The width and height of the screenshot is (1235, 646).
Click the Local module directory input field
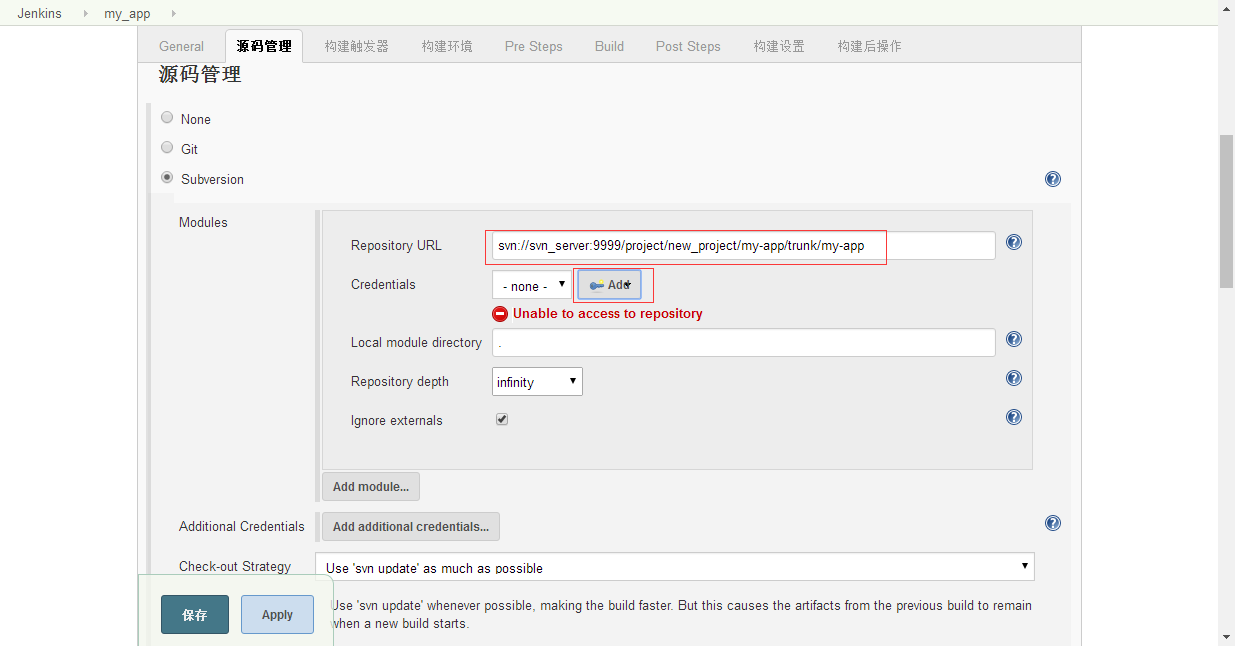743,342
